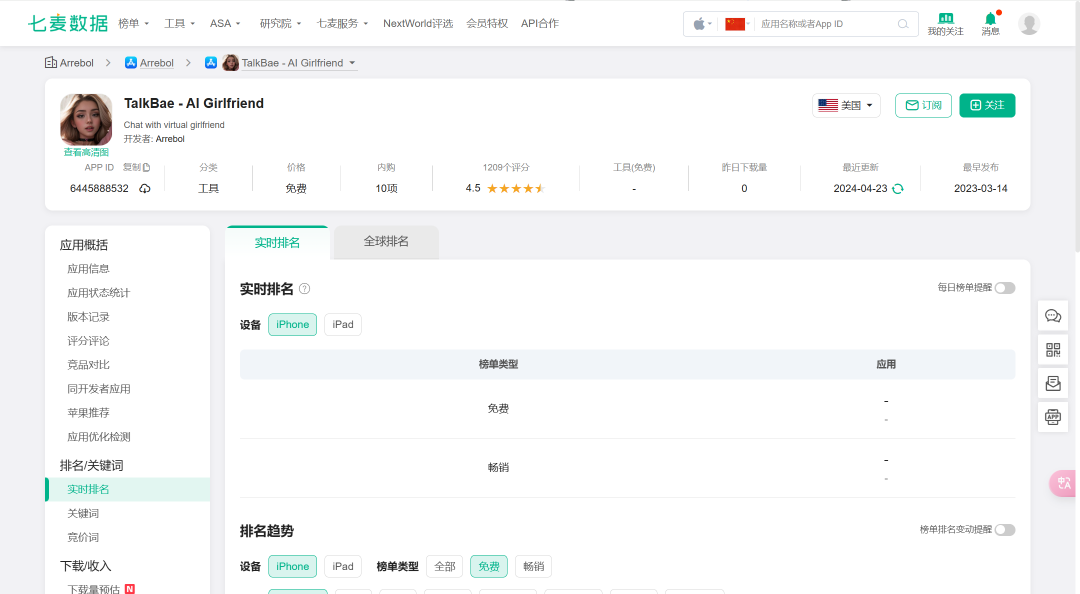
Task: Open 版本记录 in the sidebar
Action: (88, 317)
